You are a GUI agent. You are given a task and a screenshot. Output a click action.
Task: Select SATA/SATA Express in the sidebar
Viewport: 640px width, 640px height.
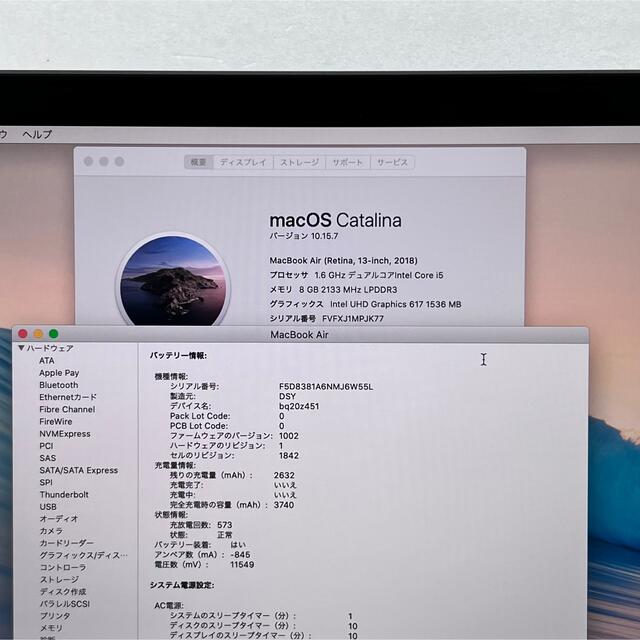coord(78,471)
